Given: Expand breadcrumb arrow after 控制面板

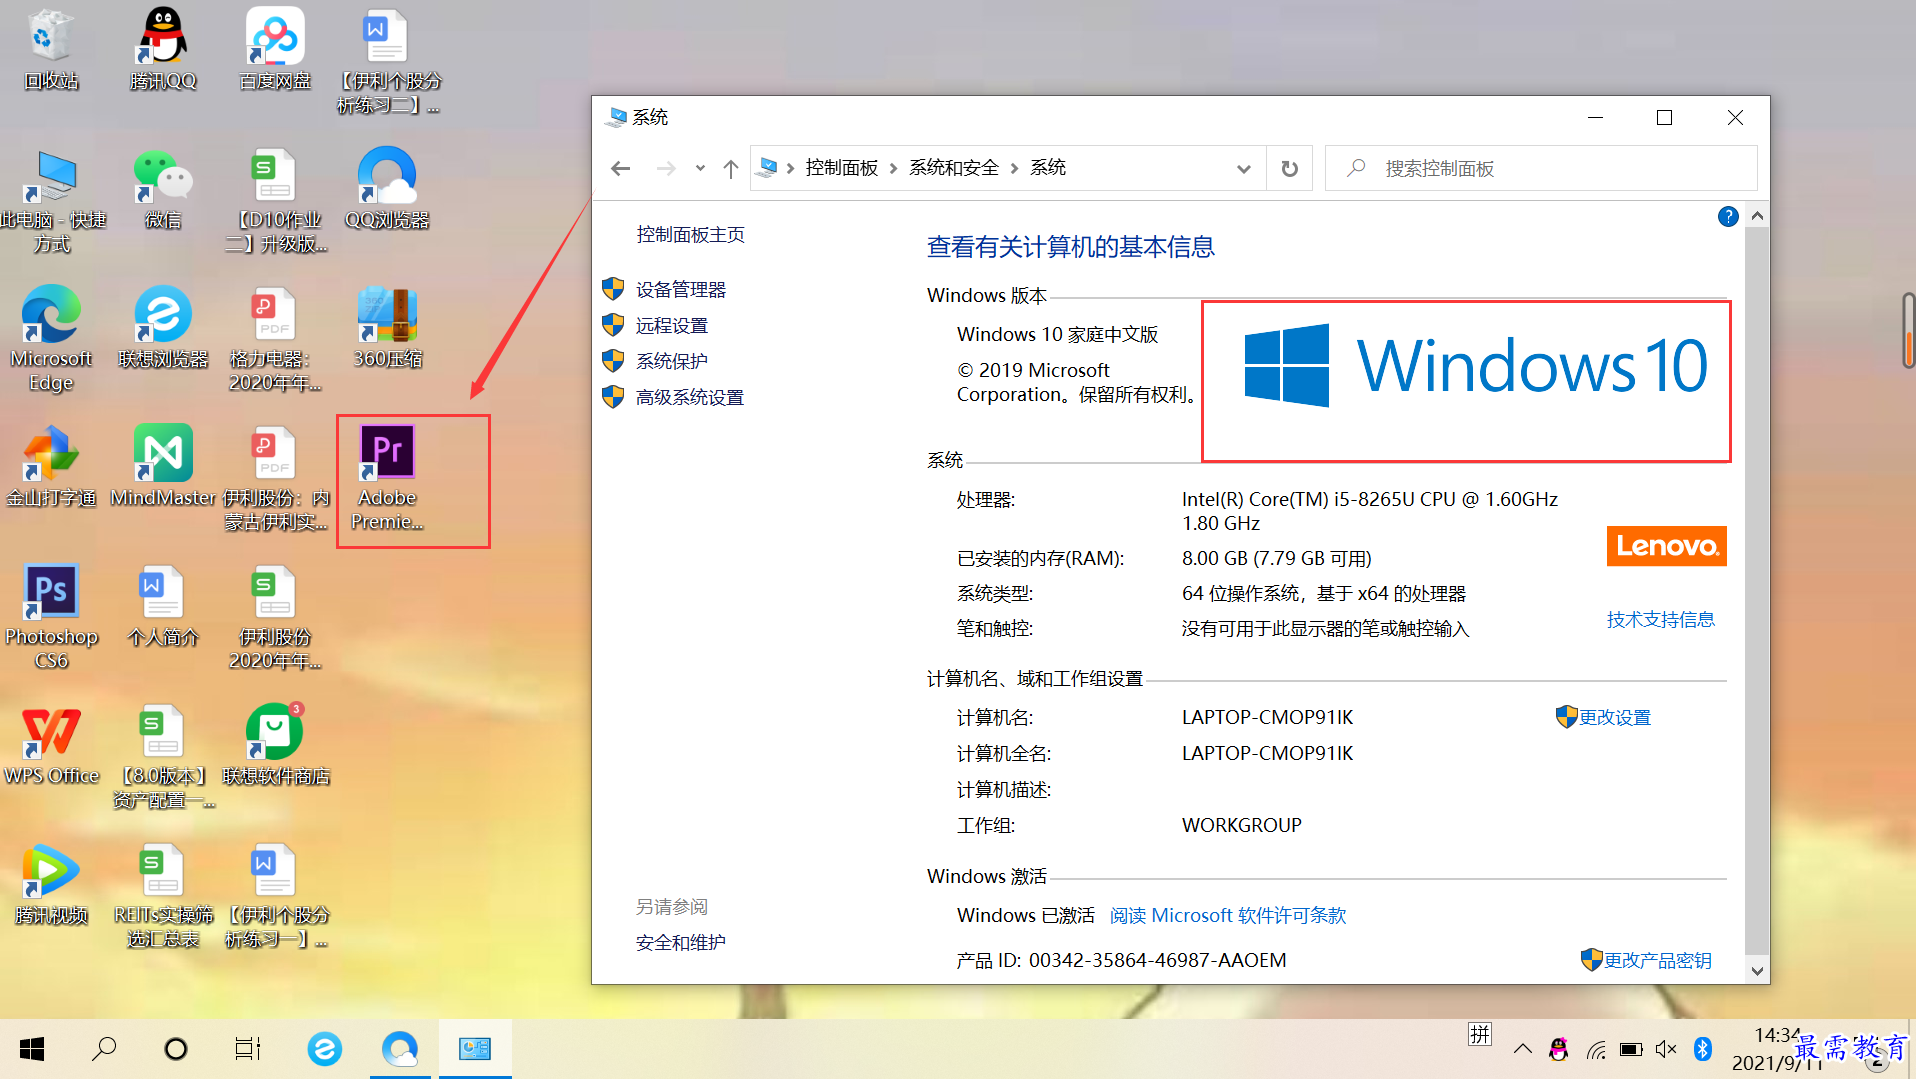Looking at the screenshot, I should [x=893, y=168].
